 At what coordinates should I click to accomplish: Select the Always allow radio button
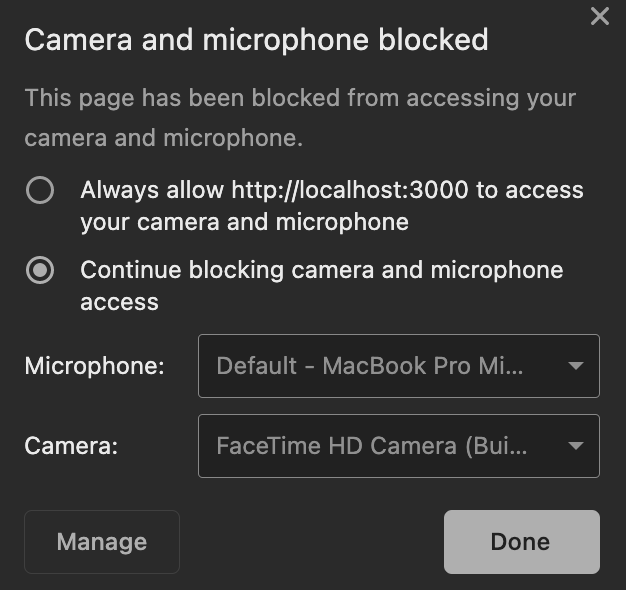(40, 190)
